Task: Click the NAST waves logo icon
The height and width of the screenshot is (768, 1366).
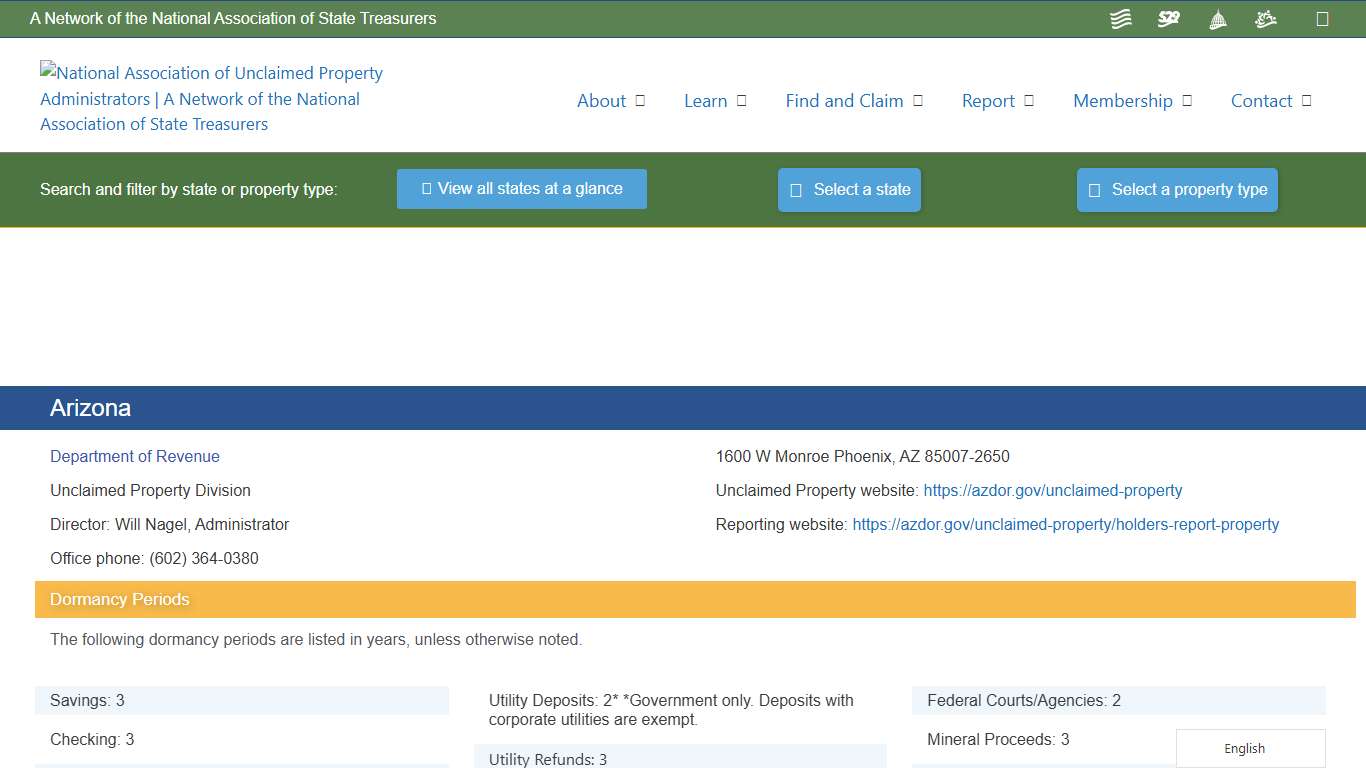Action: [x=1120, y=18]
